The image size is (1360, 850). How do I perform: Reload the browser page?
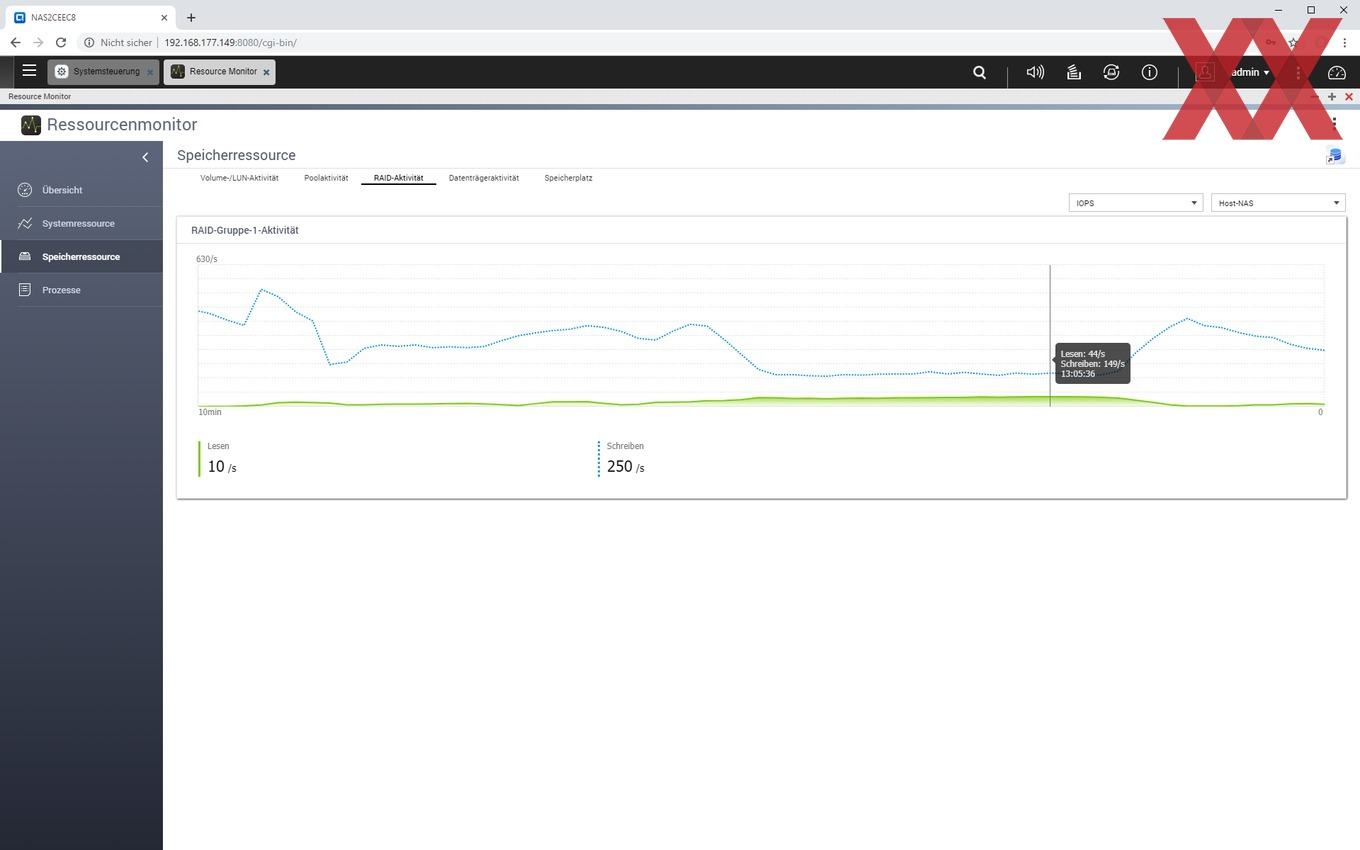coord(61,43)
